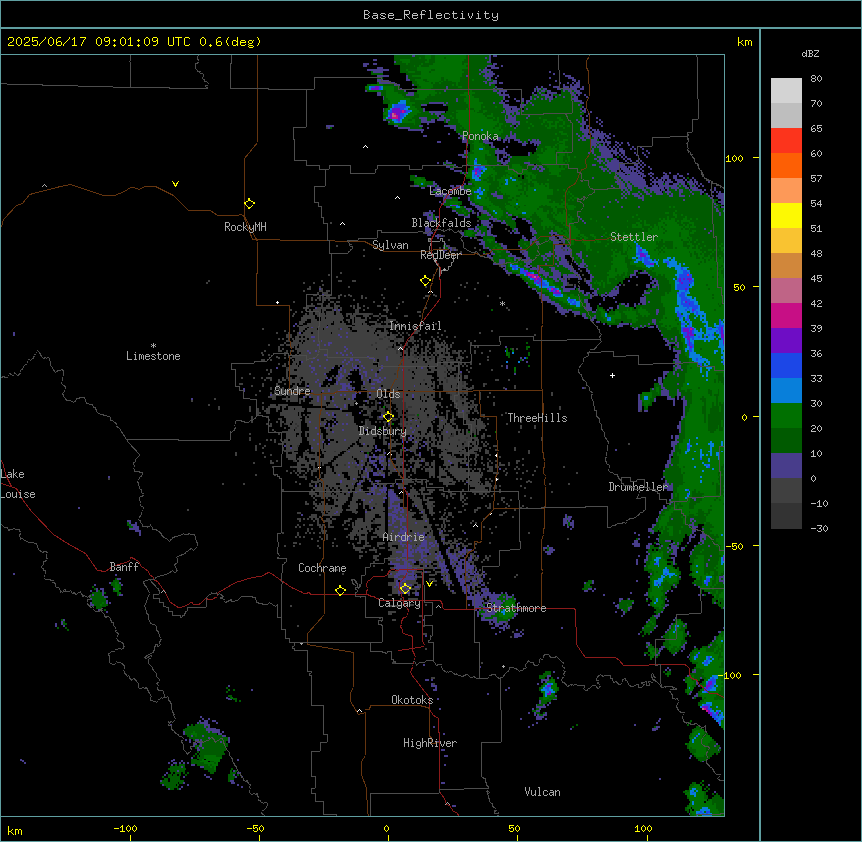Pick the purple 36-39 dBZ legend color
The image size is (862, 842).
click(x=786, y=341)
